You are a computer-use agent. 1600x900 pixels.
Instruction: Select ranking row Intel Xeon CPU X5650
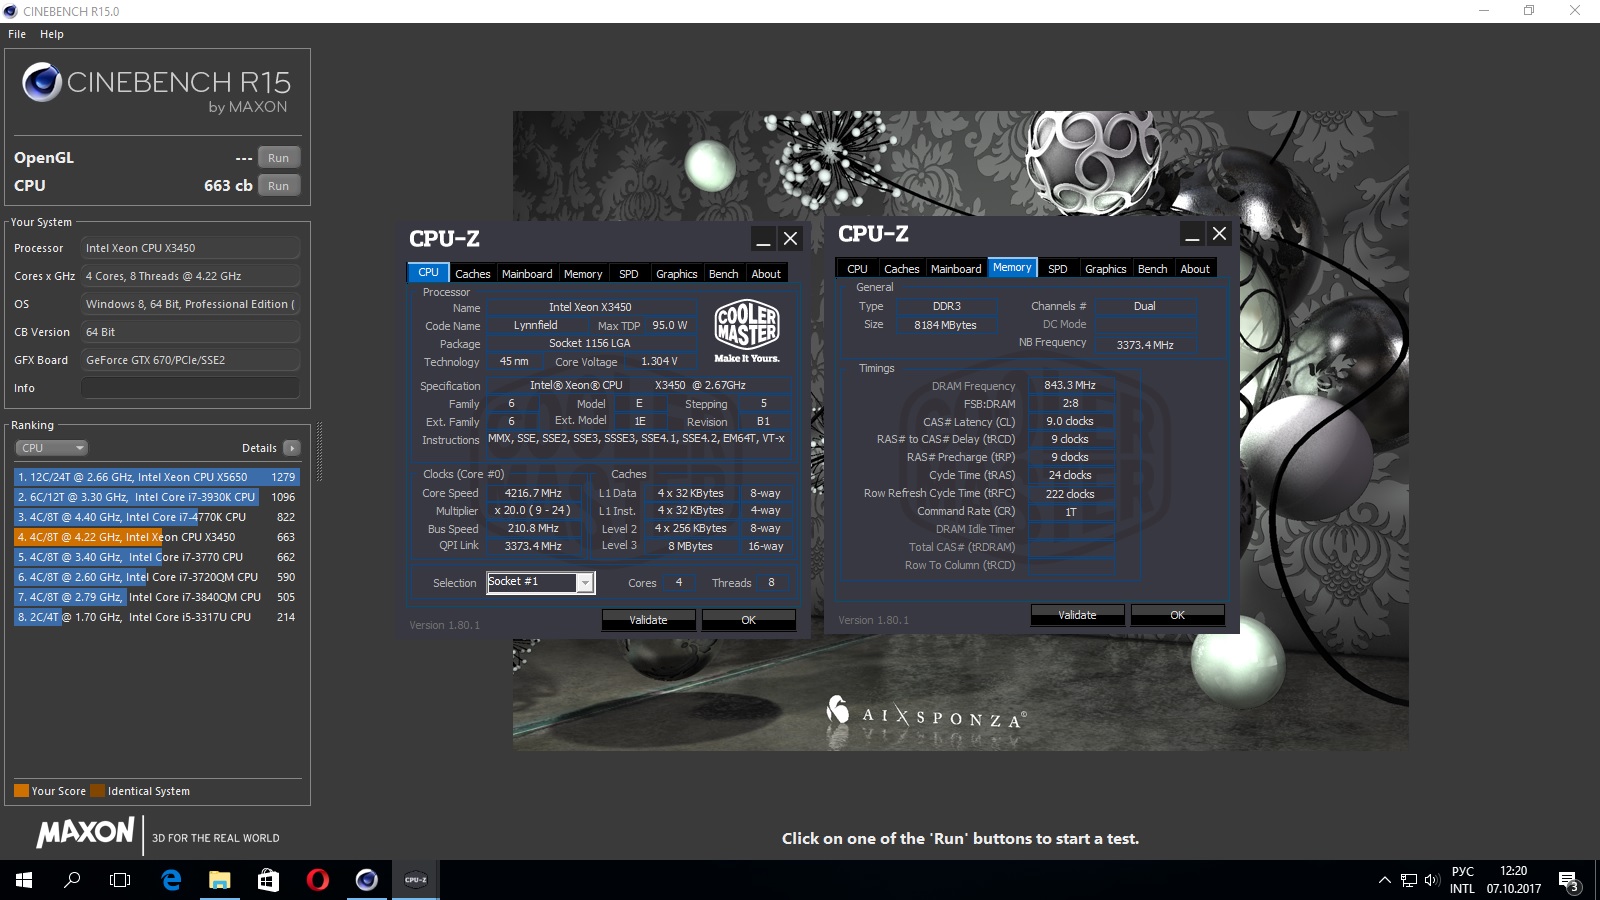coord(157,477)
